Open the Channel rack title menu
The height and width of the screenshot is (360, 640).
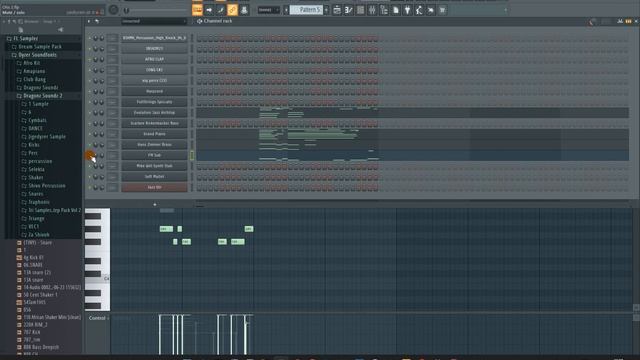click(218, 21)
